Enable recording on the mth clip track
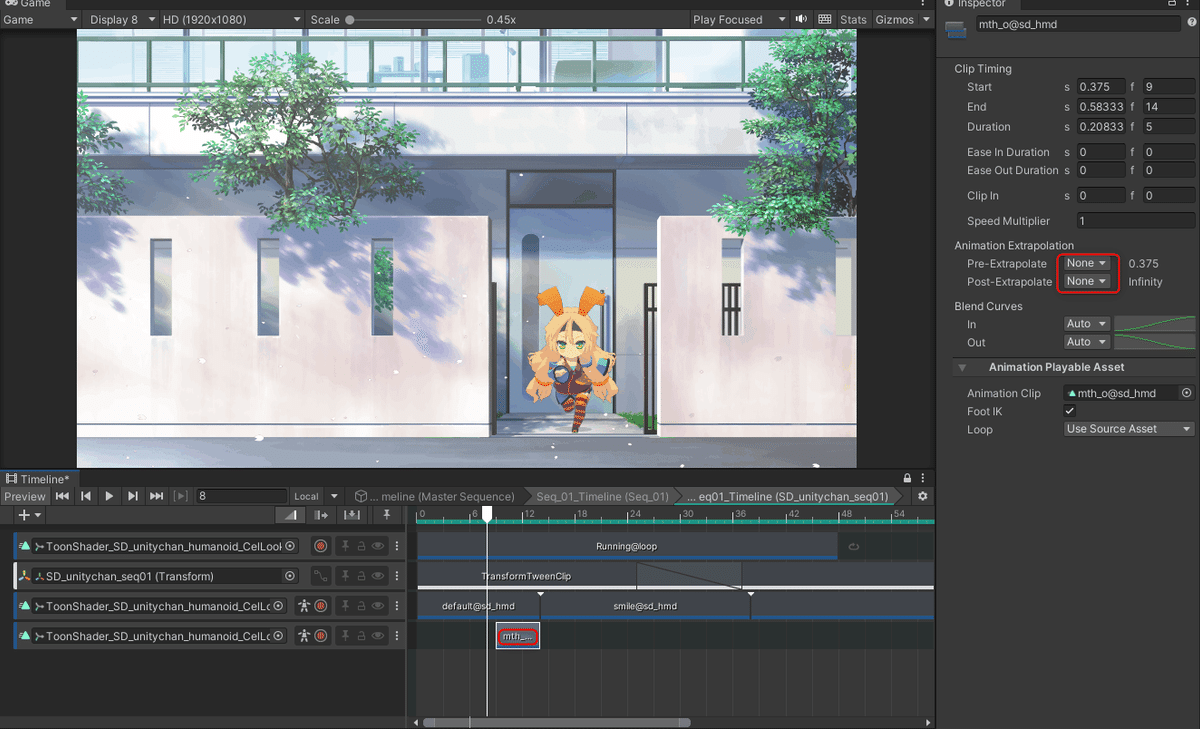This screenshot has height=729, width=1200. pyautogui.click(x=321, y=636)
